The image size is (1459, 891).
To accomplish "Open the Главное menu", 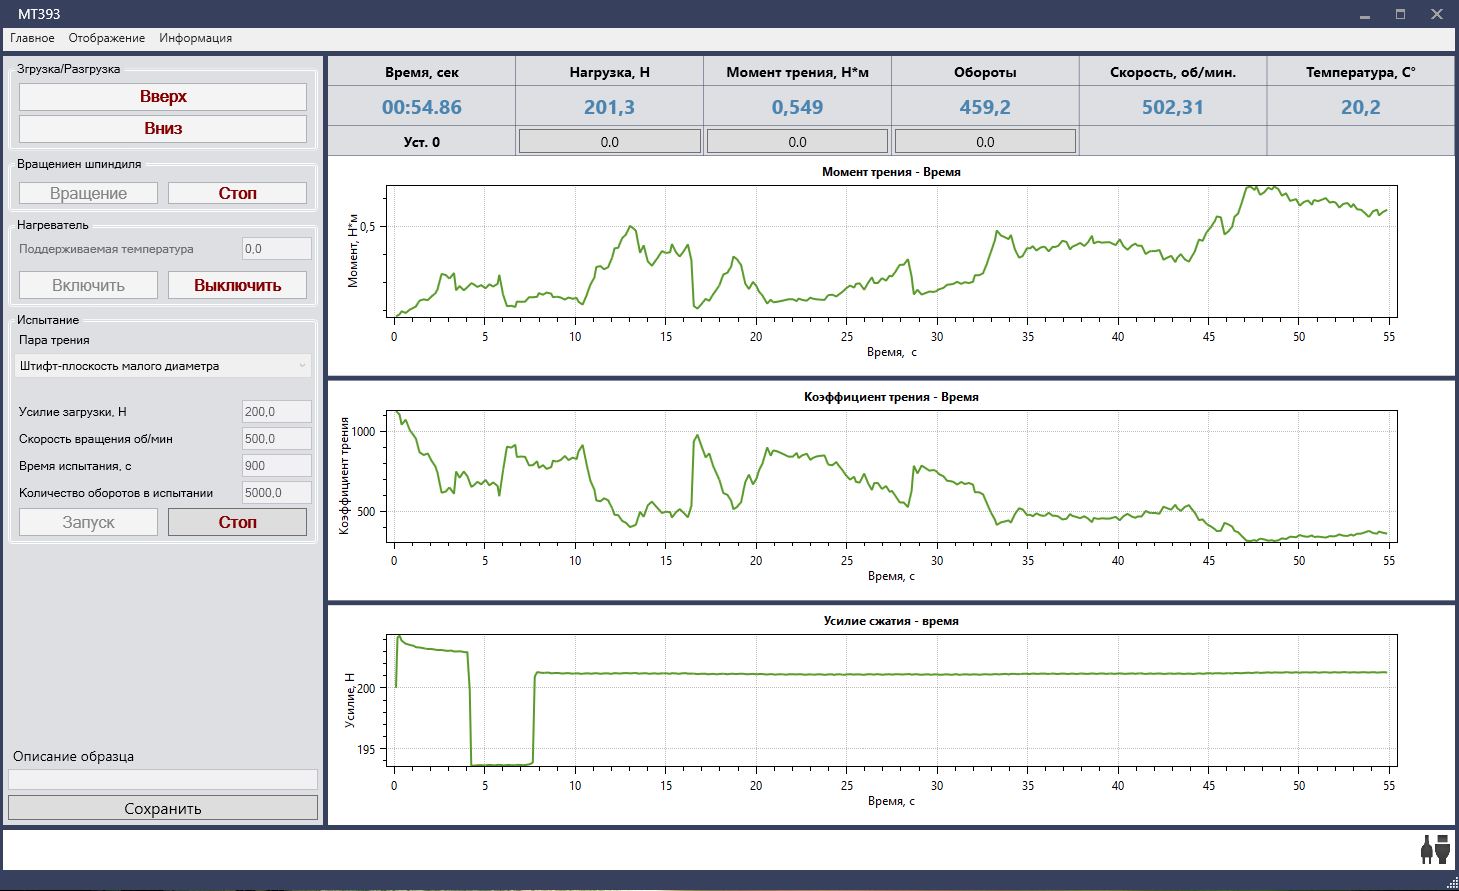I will 32,38.
